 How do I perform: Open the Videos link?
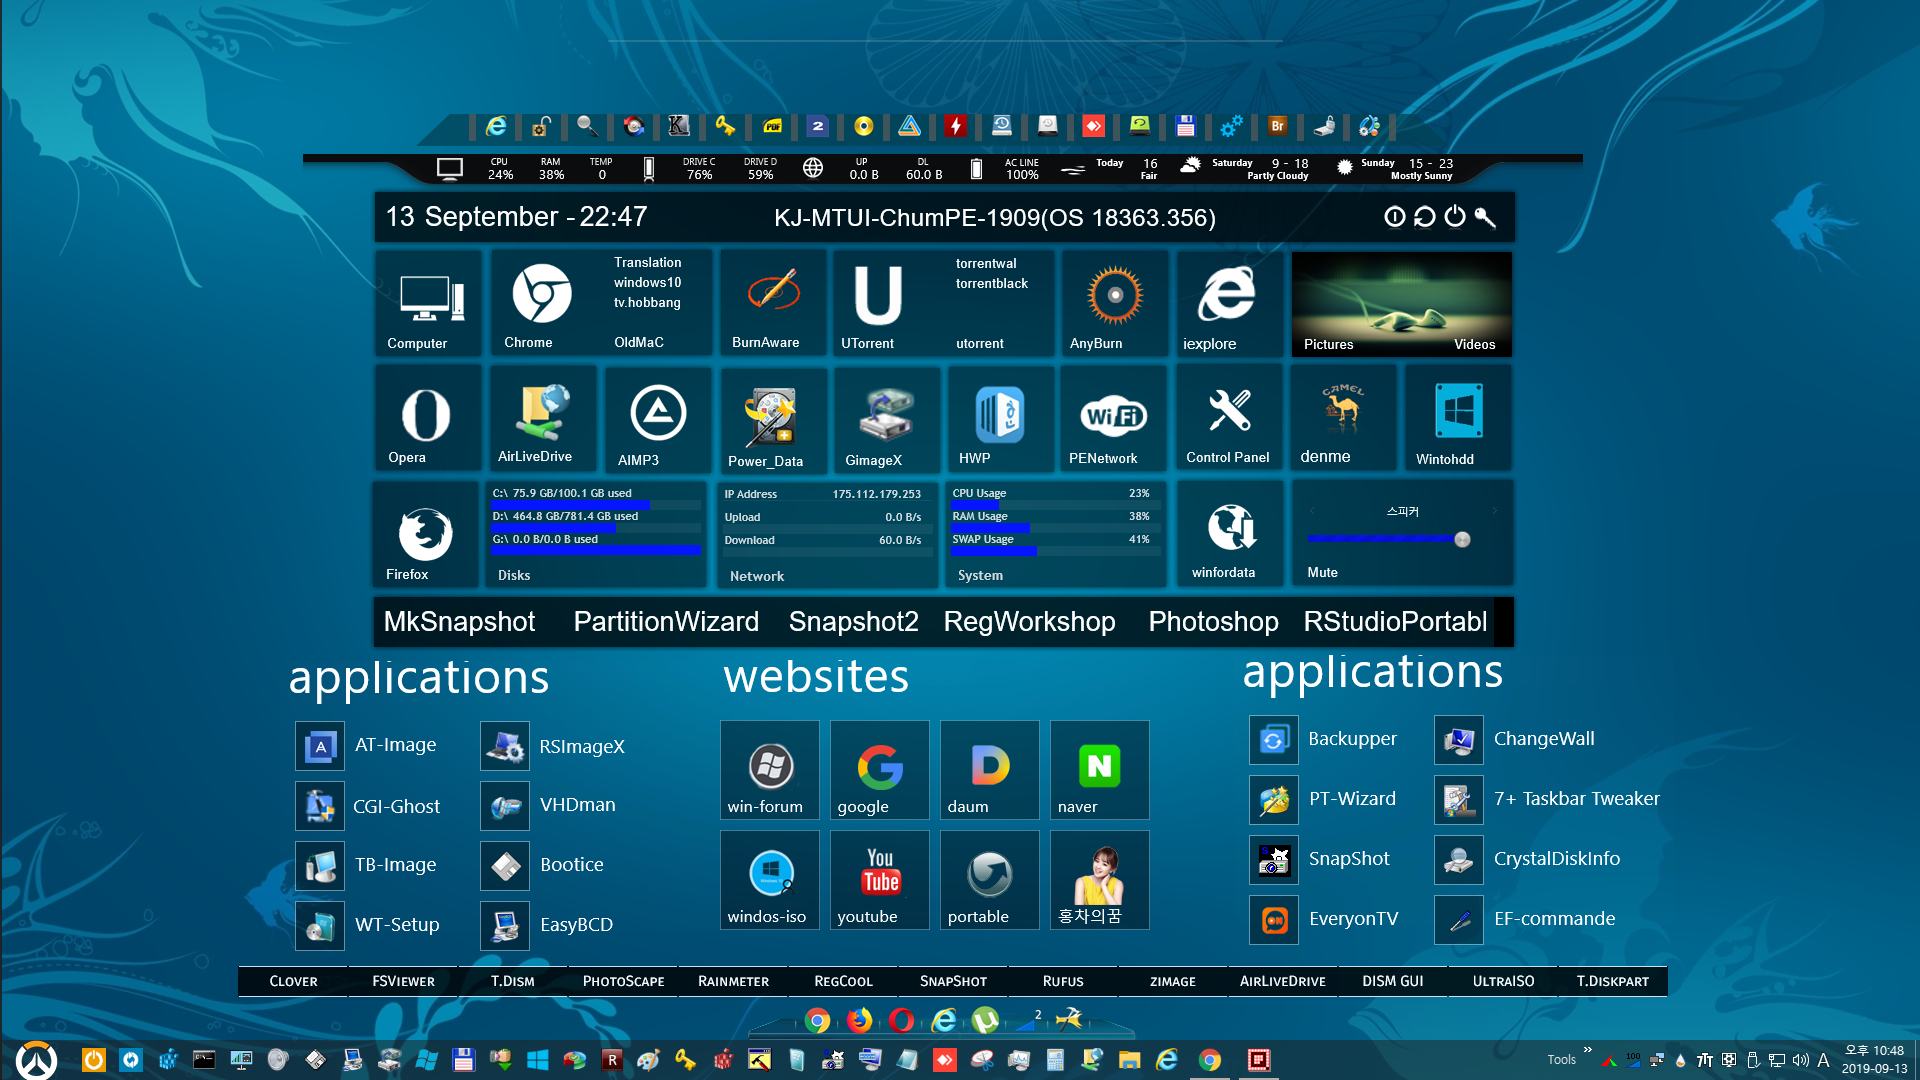click(x=1474, y=344)
